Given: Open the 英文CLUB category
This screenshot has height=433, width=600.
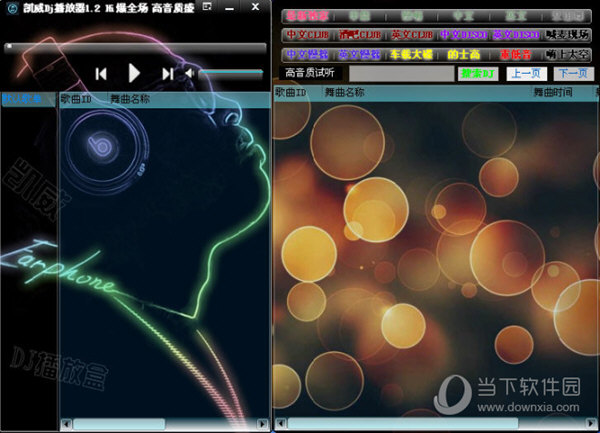Looking at the screenshot, I should pyautogui.click(x=412, y=35).
